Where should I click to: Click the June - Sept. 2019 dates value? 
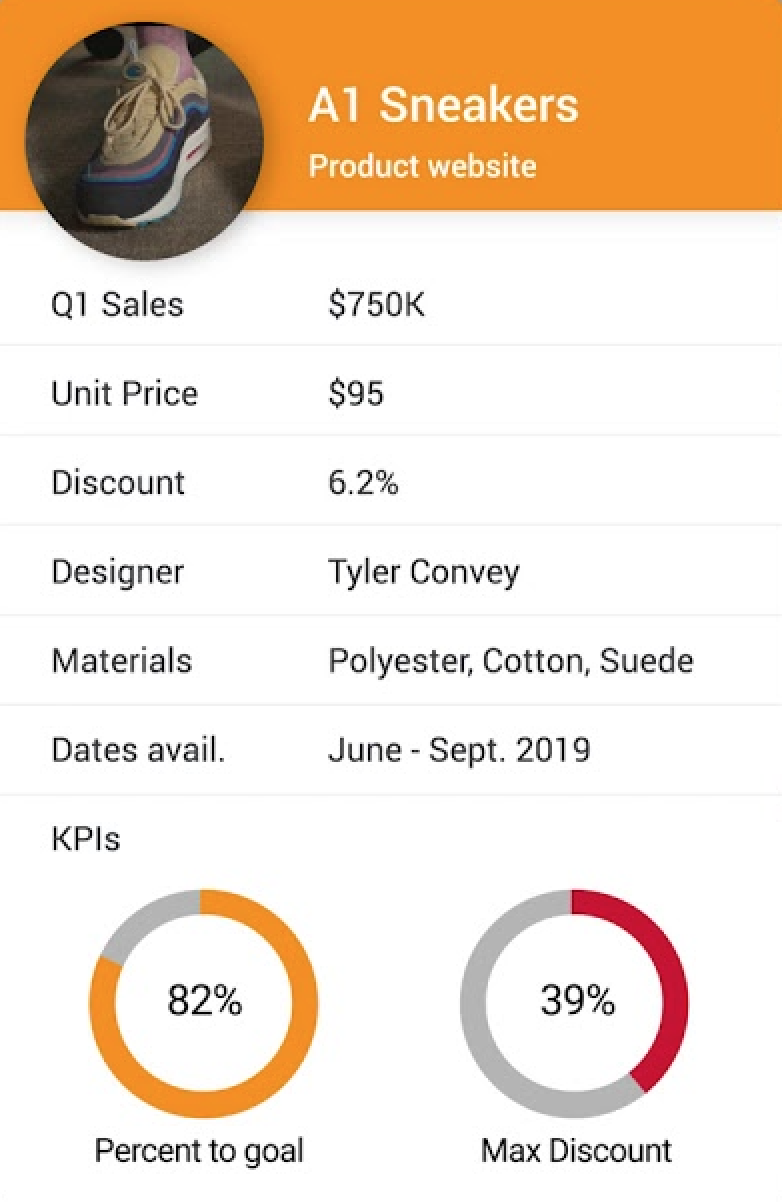point(458,750)
